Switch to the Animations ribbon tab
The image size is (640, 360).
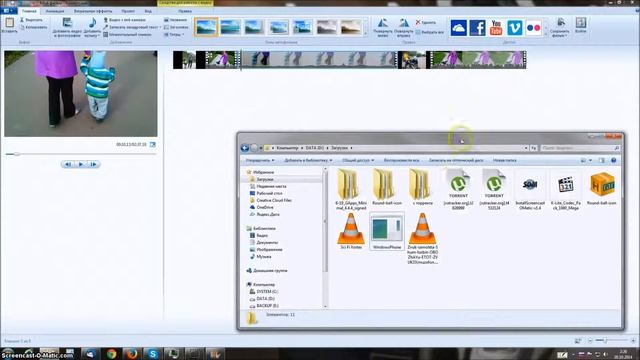click(55, 11)
